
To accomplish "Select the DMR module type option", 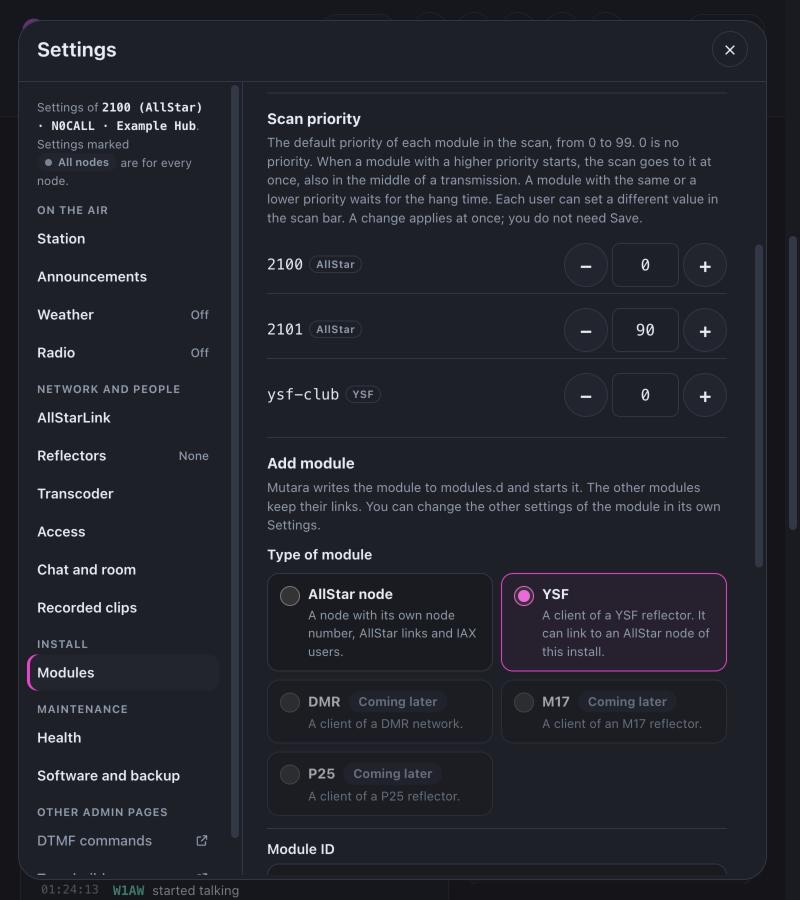I will tap(380, 712).
